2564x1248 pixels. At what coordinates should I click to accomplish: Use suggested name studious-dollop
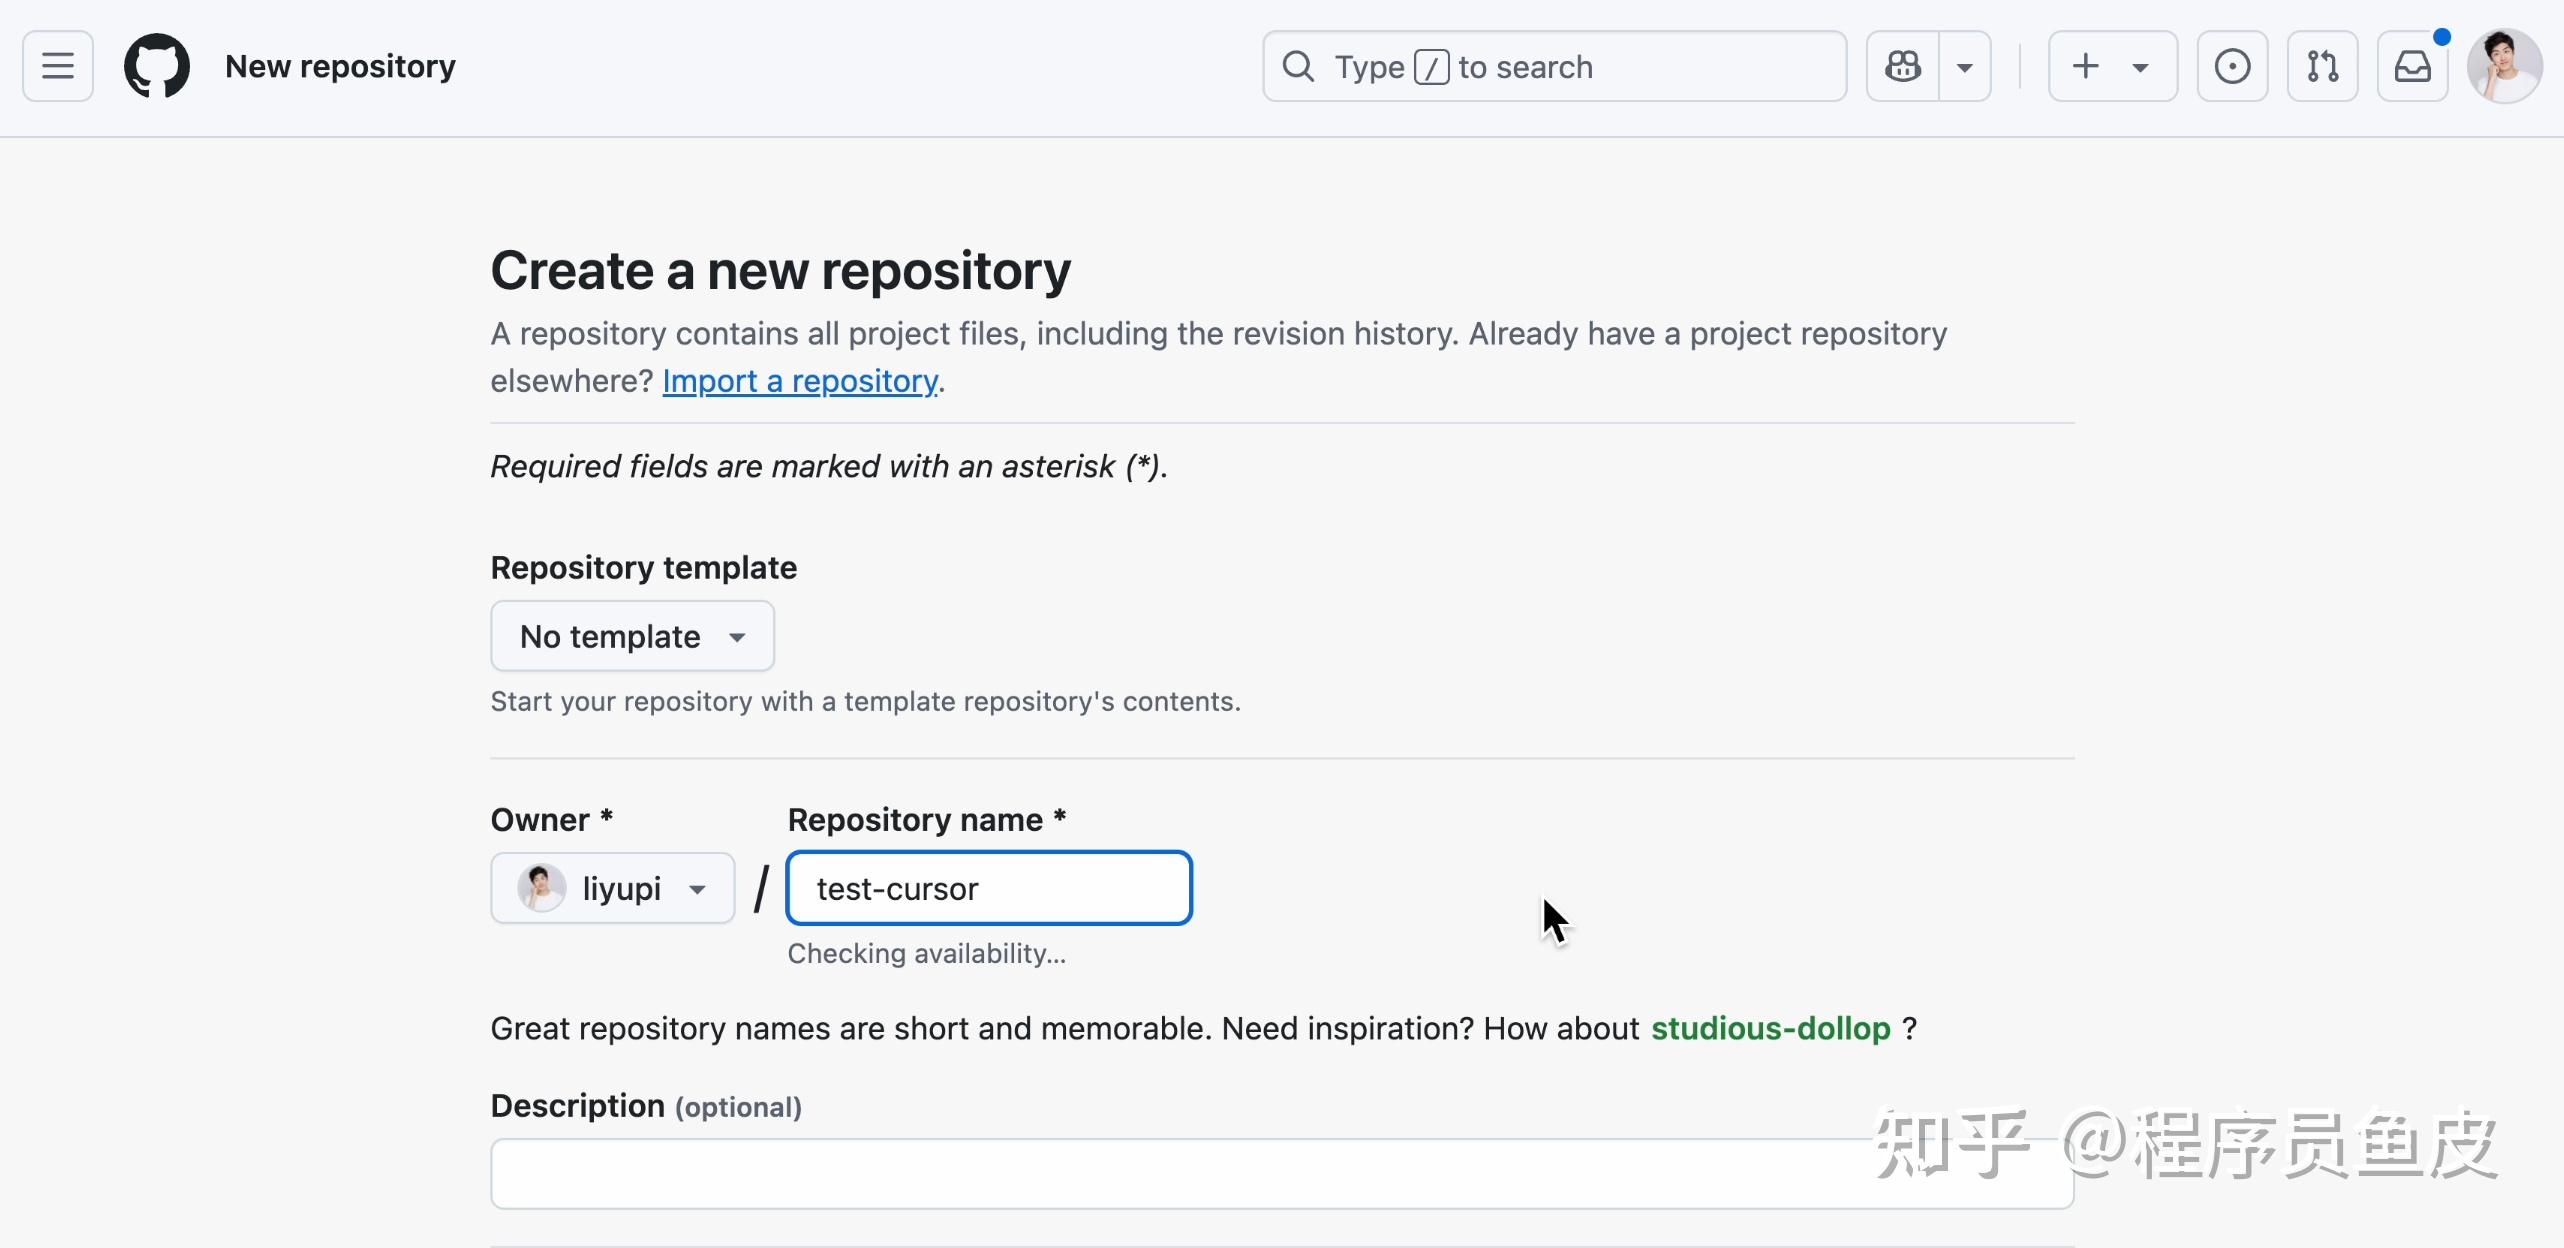(1770, 1028)
